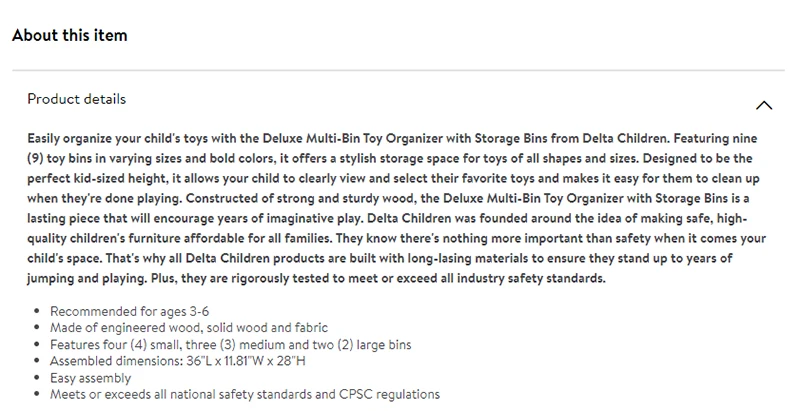Image resolution: width=800 pixels, height=411 pixels.
Task: Click the Recommended for ages 3-6 bullet
Action: (x=130, y=311)
